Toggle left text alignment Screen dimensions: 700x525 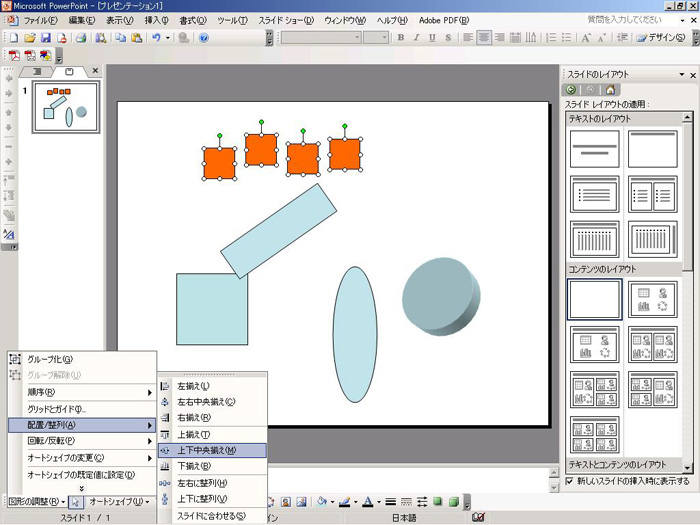[x=468, y=38]
